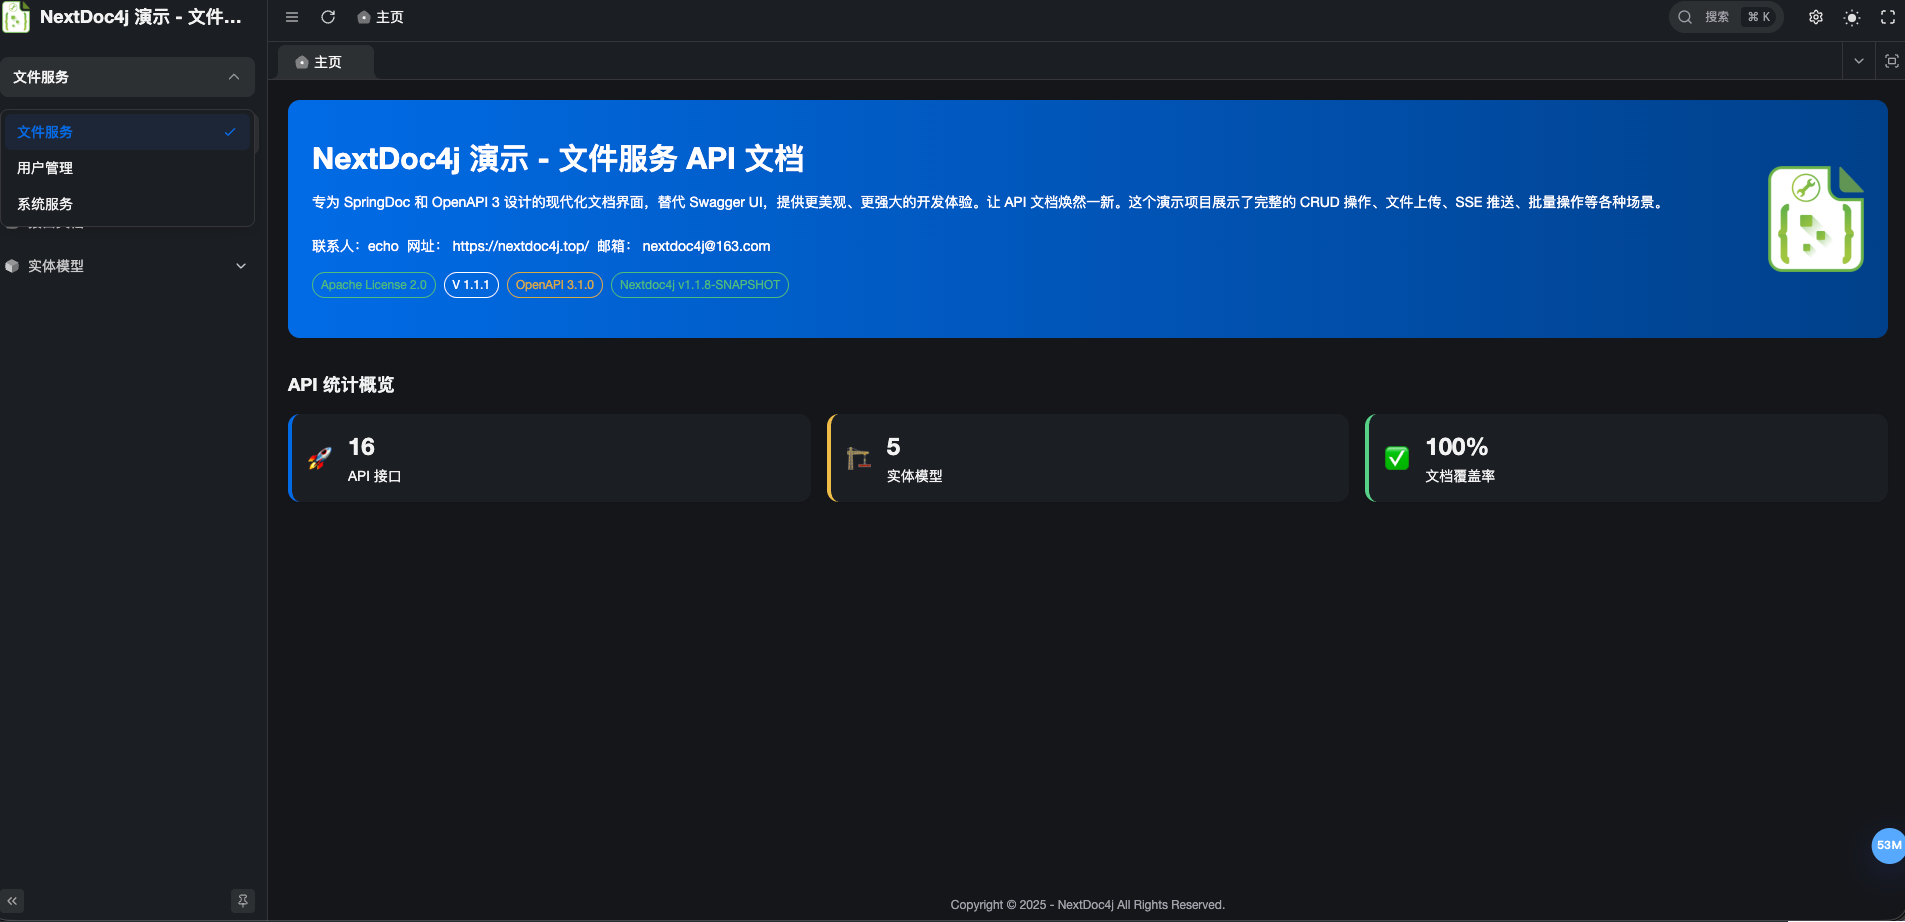Switch to the 主页 tab
Viewport: 1905px width, 922px height.
click(x=325, y=61)
